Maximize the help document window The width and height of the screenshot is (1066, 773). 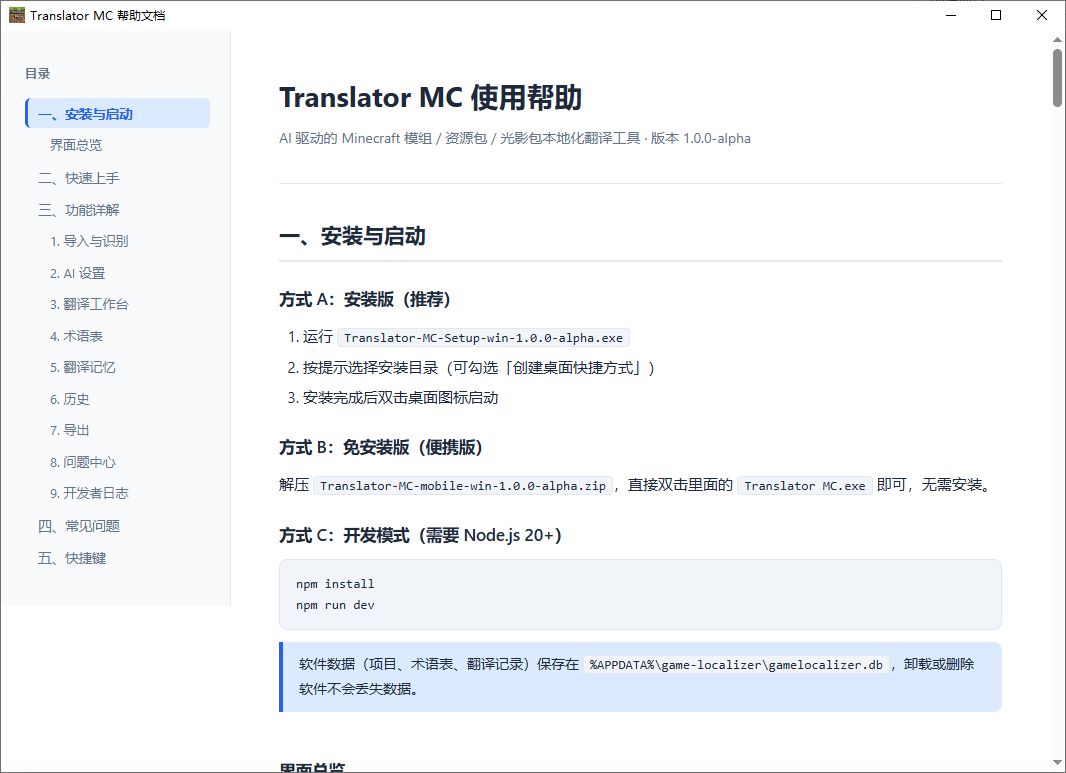[996, 15]
